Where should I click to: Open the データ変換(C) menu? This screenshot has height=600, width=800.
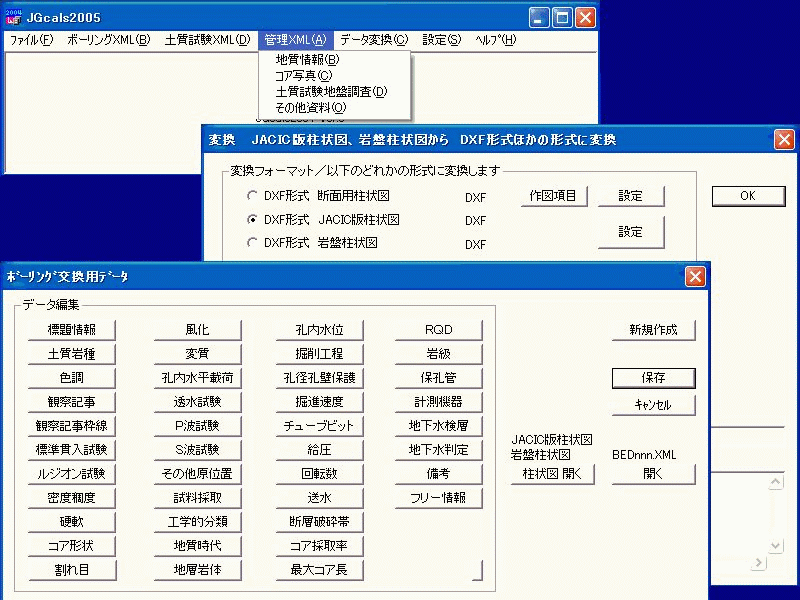[x=373, y=40]
